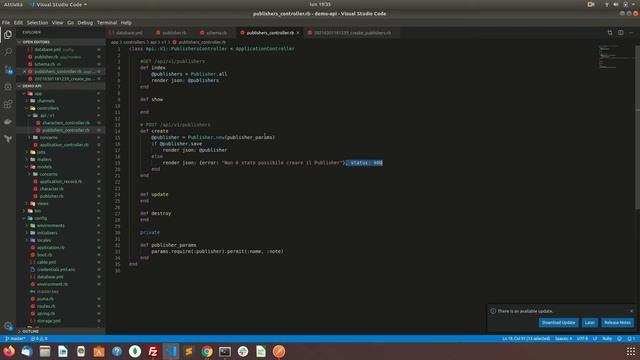Collapse the DEMO-API project section
The height and width of the screenshot is (360, 640).
pyautogui.click(x=60, y=86)
